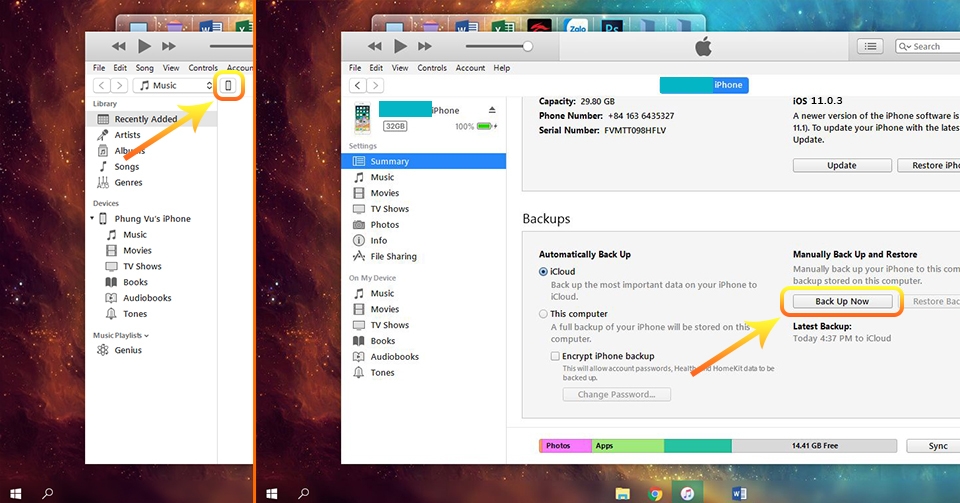Select the iCloud backup radio button
960x503 pixels.
[x=543, y=272]
